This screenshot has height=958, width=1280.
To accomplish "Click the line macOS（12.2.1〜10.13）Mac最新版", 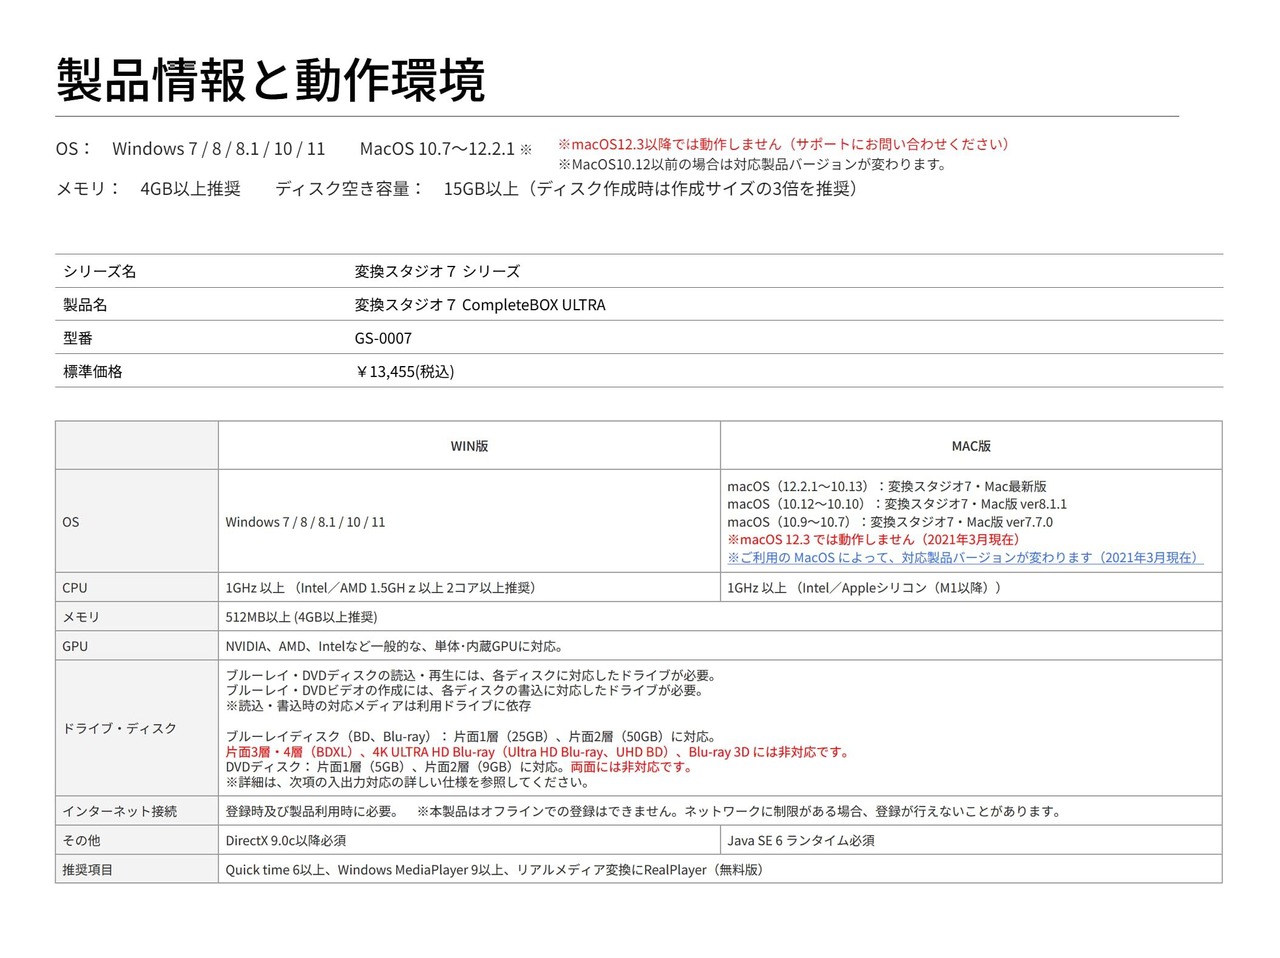I will (887, 486).
